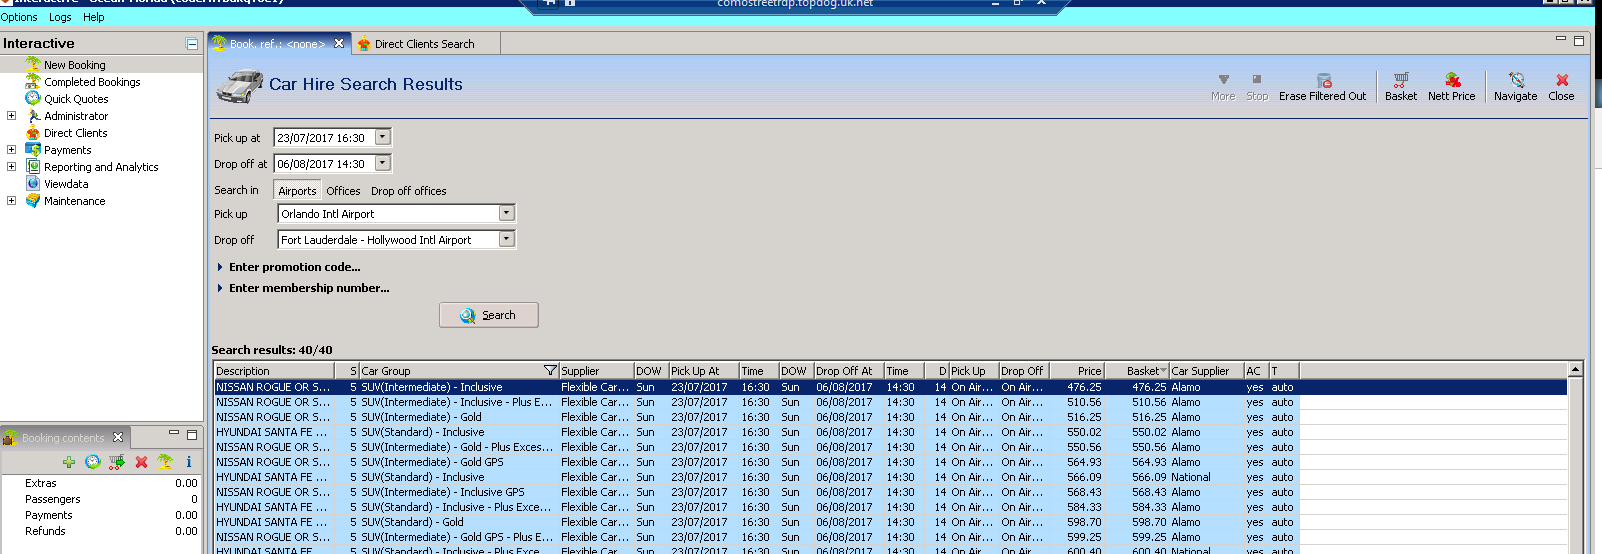The image size is (1602, 554).
Task: Click the Quick Quotes icon
Action: [33, 98]
